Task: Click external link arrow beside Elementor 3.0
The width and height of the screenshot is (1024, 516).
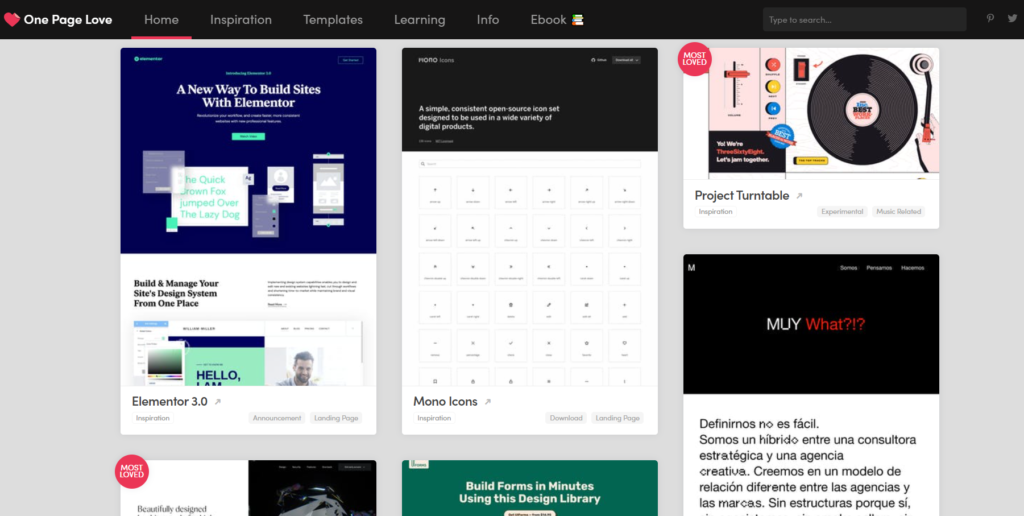Action: pyautogui.click(x=217, y=402)
